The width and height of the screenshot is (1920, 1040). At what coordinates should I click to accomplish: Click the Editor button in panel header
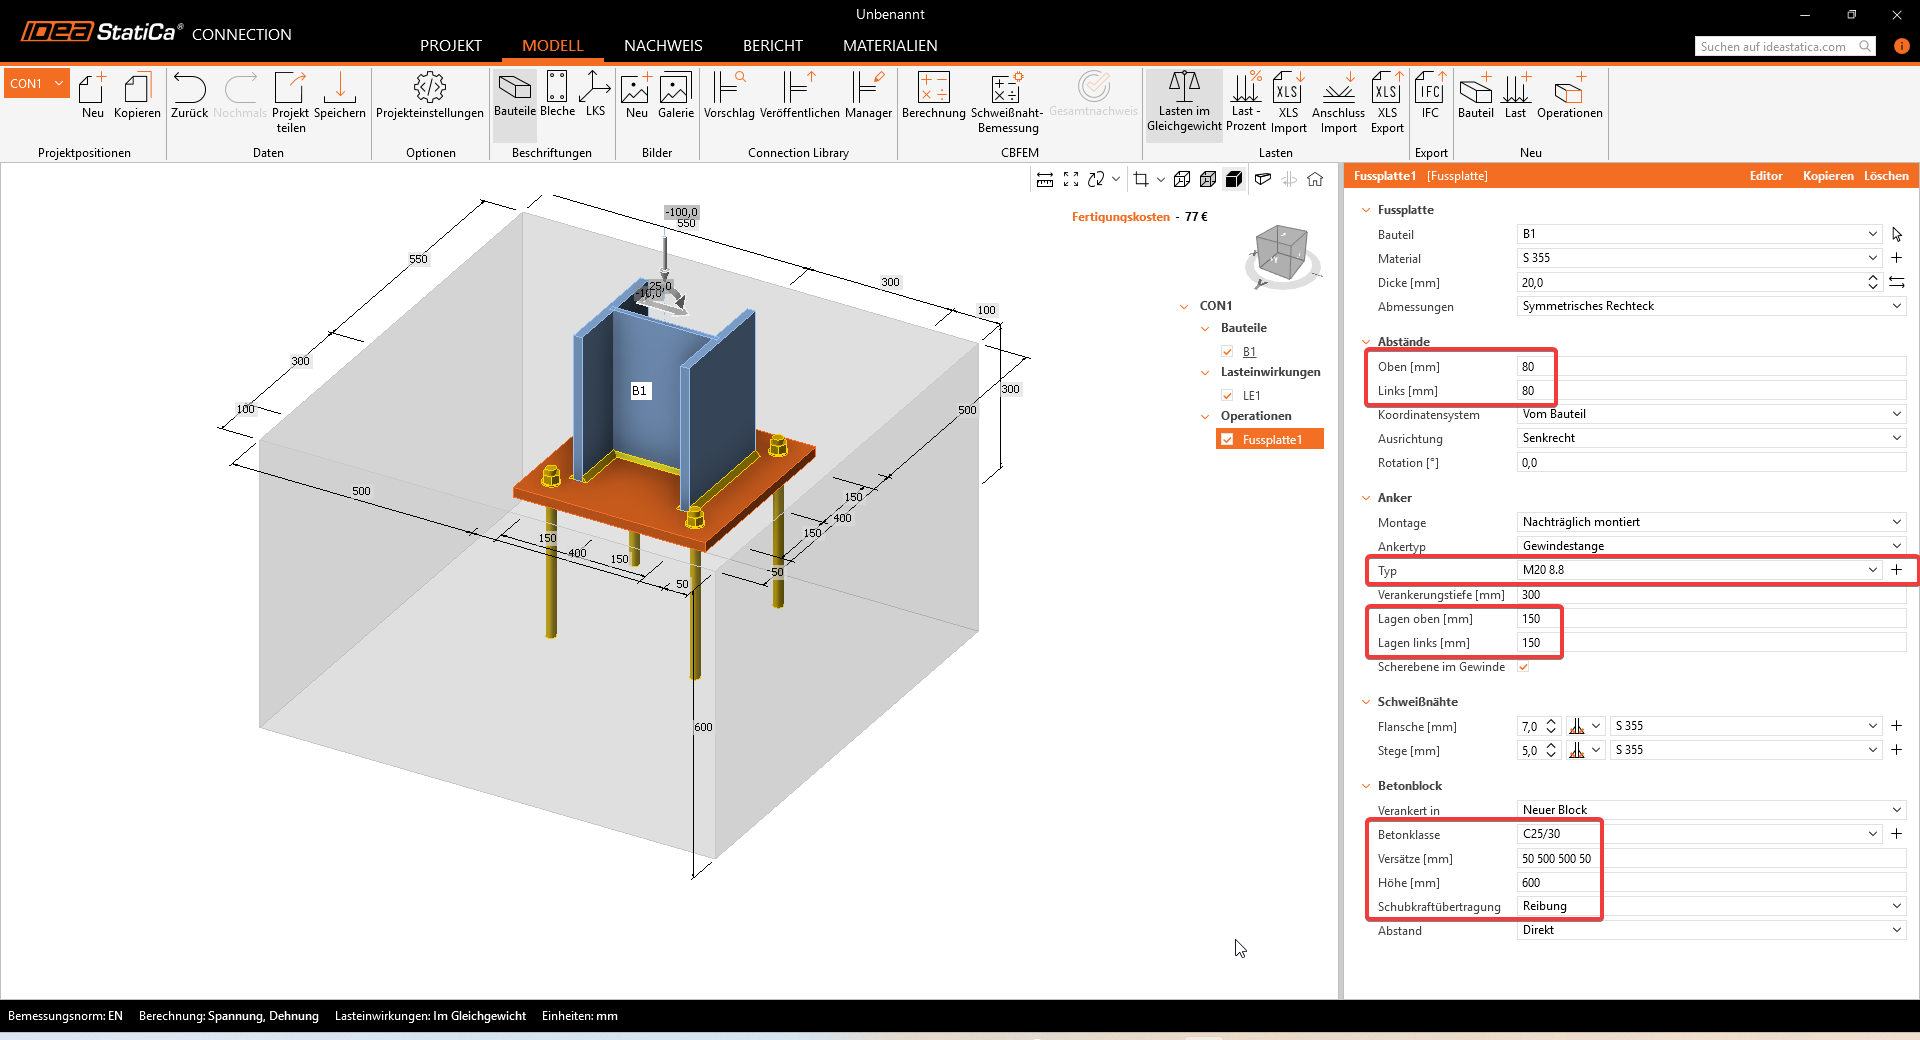coord(1765,176)
